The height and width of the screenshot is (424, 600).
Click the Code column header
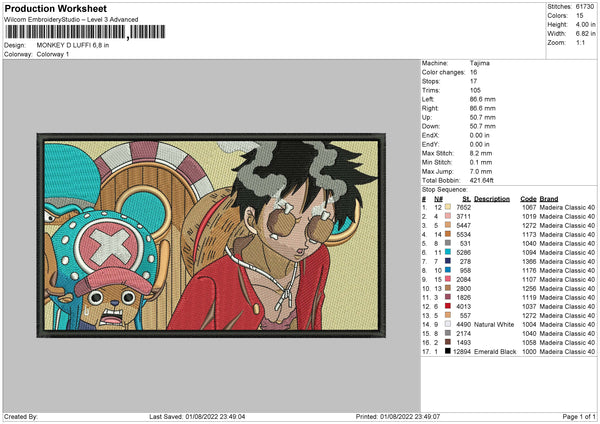coord(528,199)
